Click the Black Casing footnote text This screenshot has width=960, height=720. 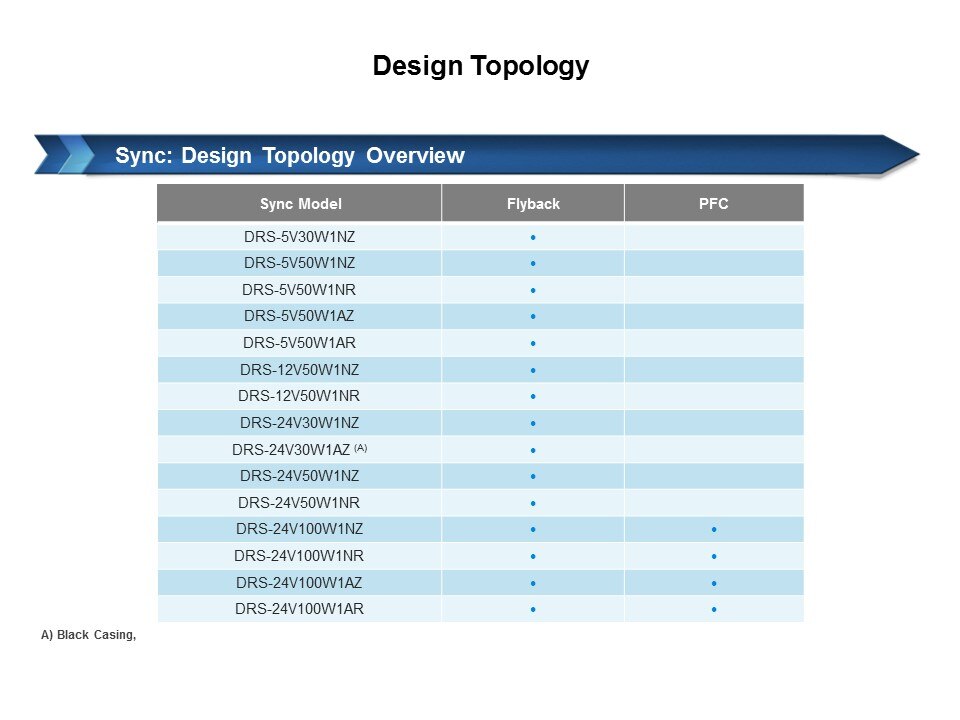click(88, 635)
